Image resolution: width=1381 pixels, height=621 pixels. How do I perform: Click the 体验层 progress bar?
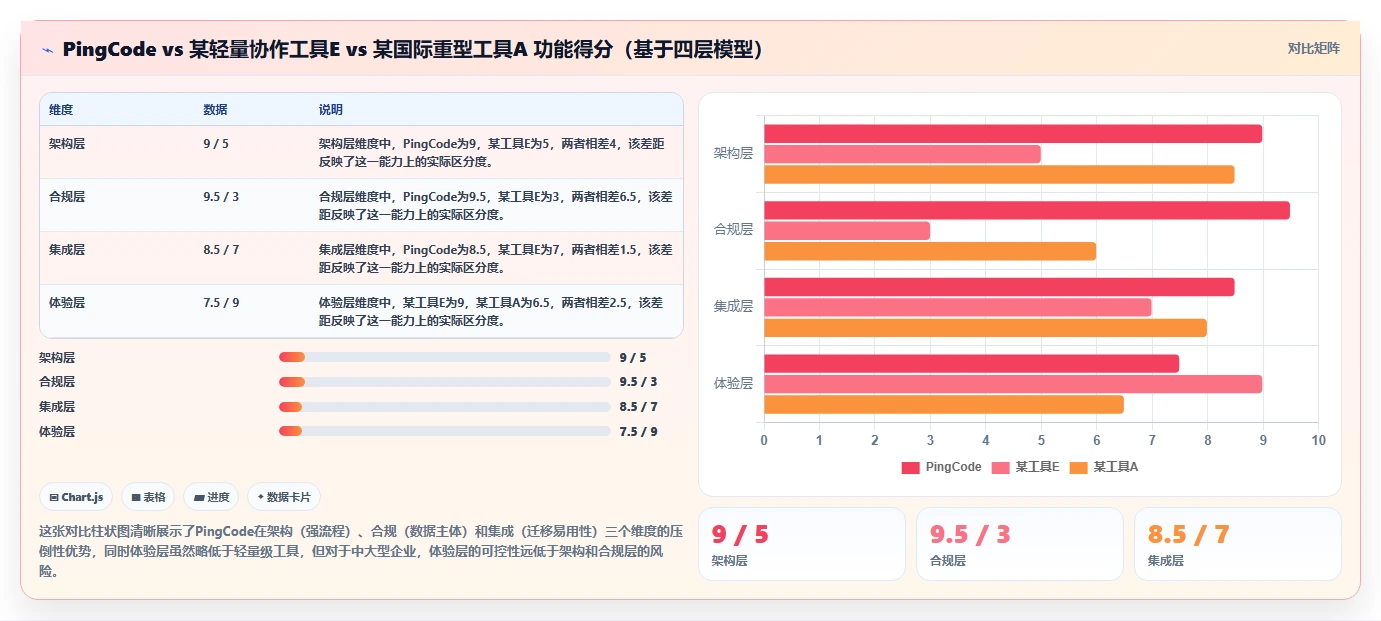444,431
